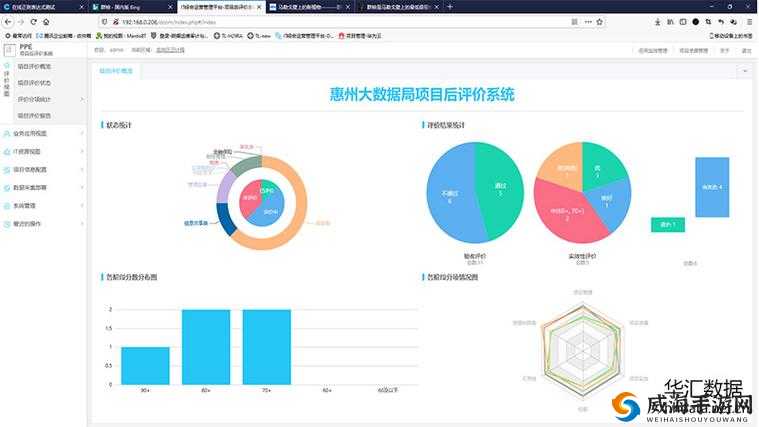Go back with the browser back arrow
The width and height of the screenshot is (759, 427).
[x=8, y=22]
